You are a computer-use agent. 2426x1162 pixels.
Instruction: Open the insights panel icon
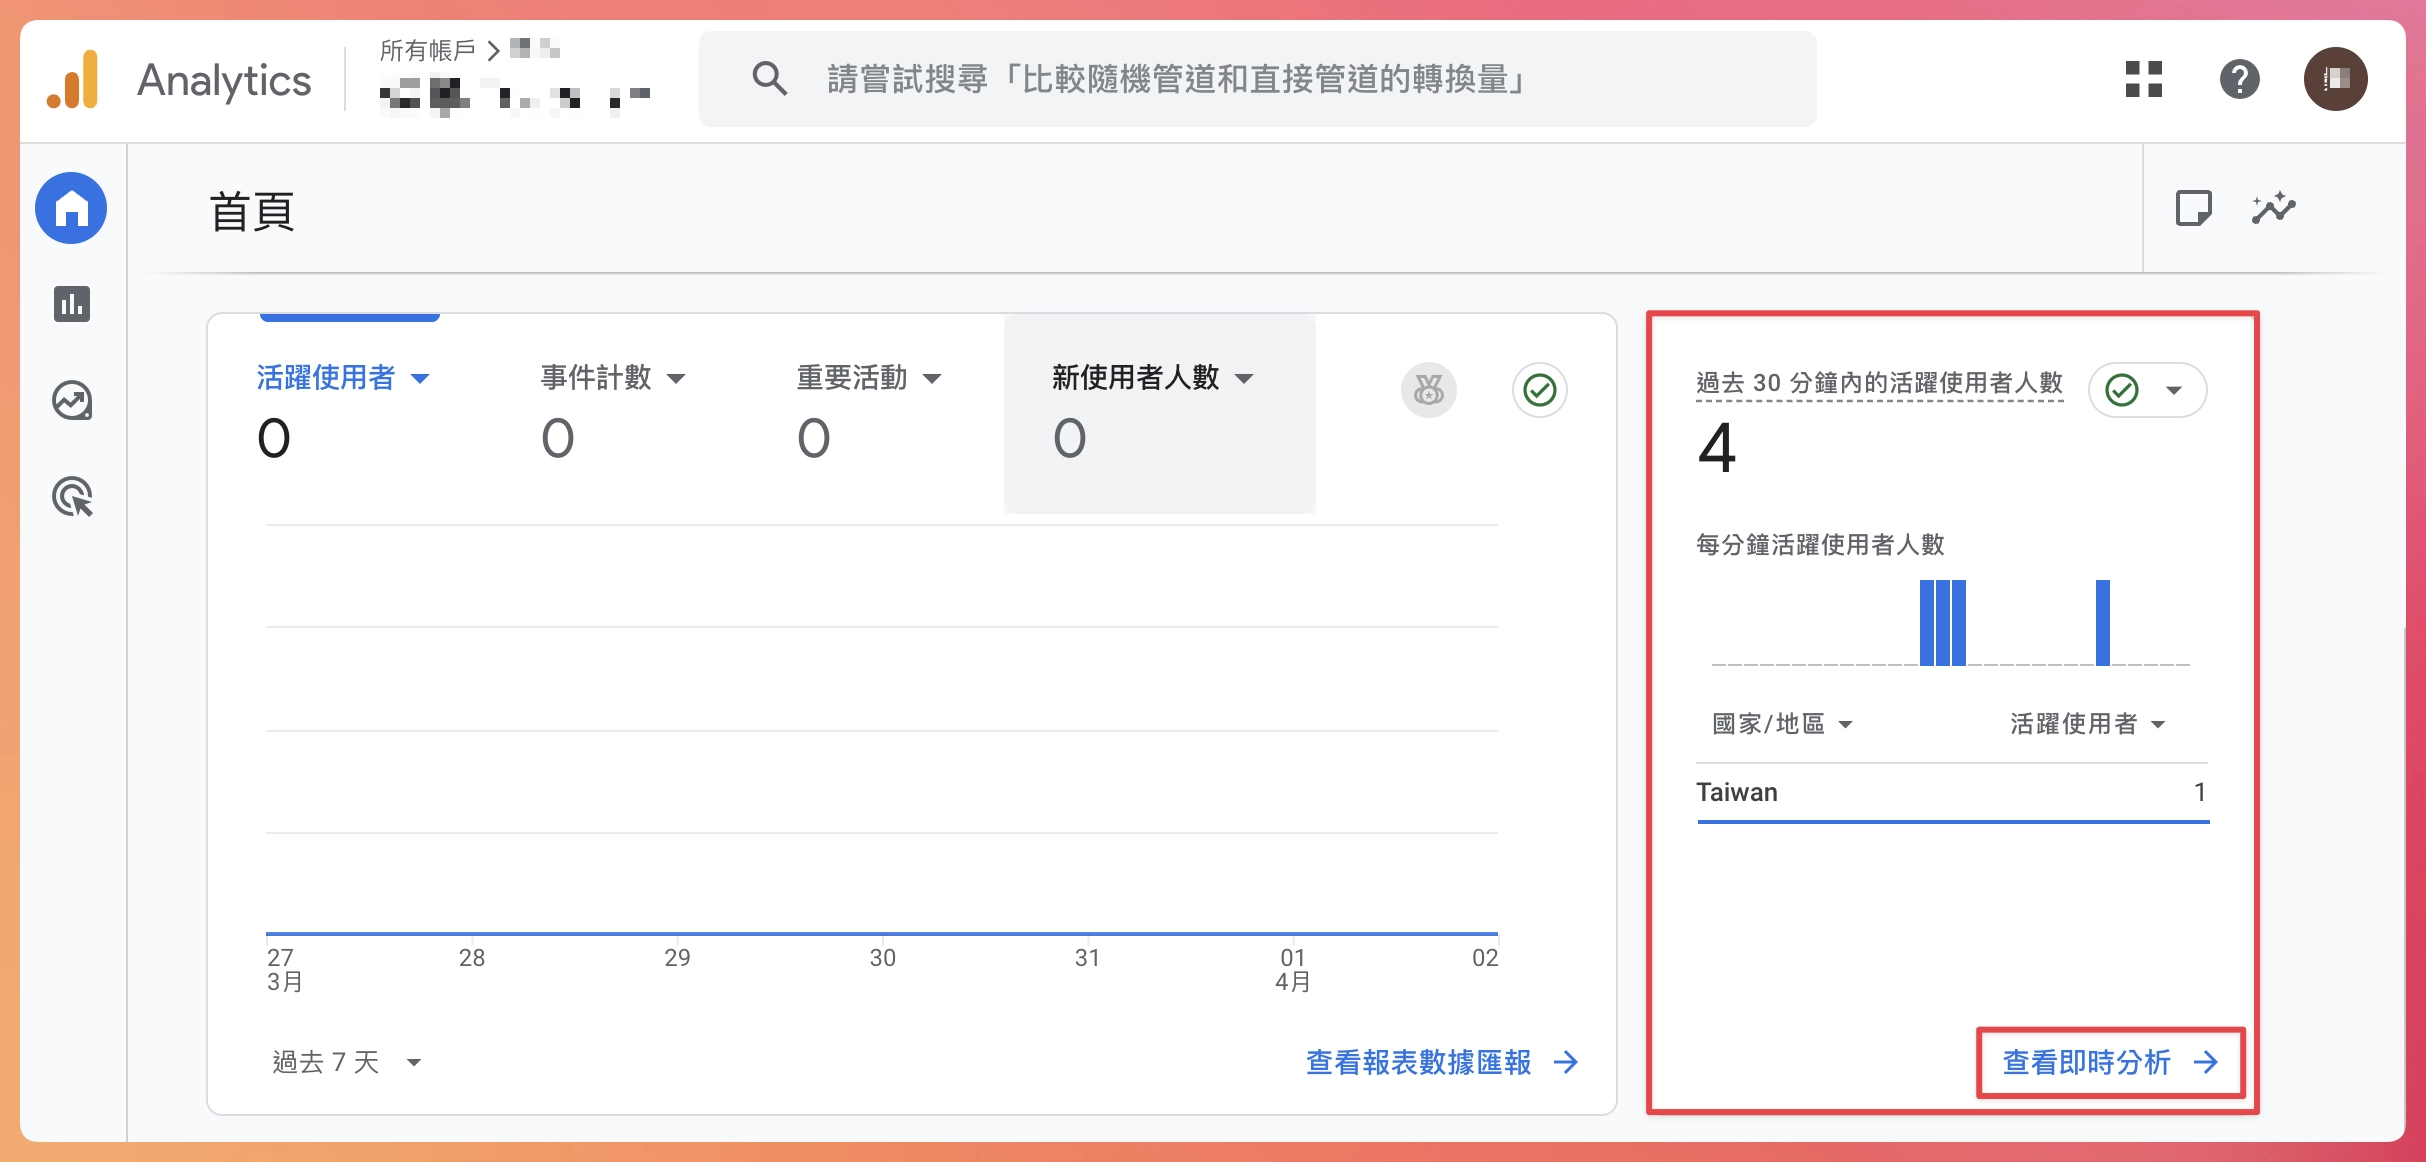[2274, 209]
